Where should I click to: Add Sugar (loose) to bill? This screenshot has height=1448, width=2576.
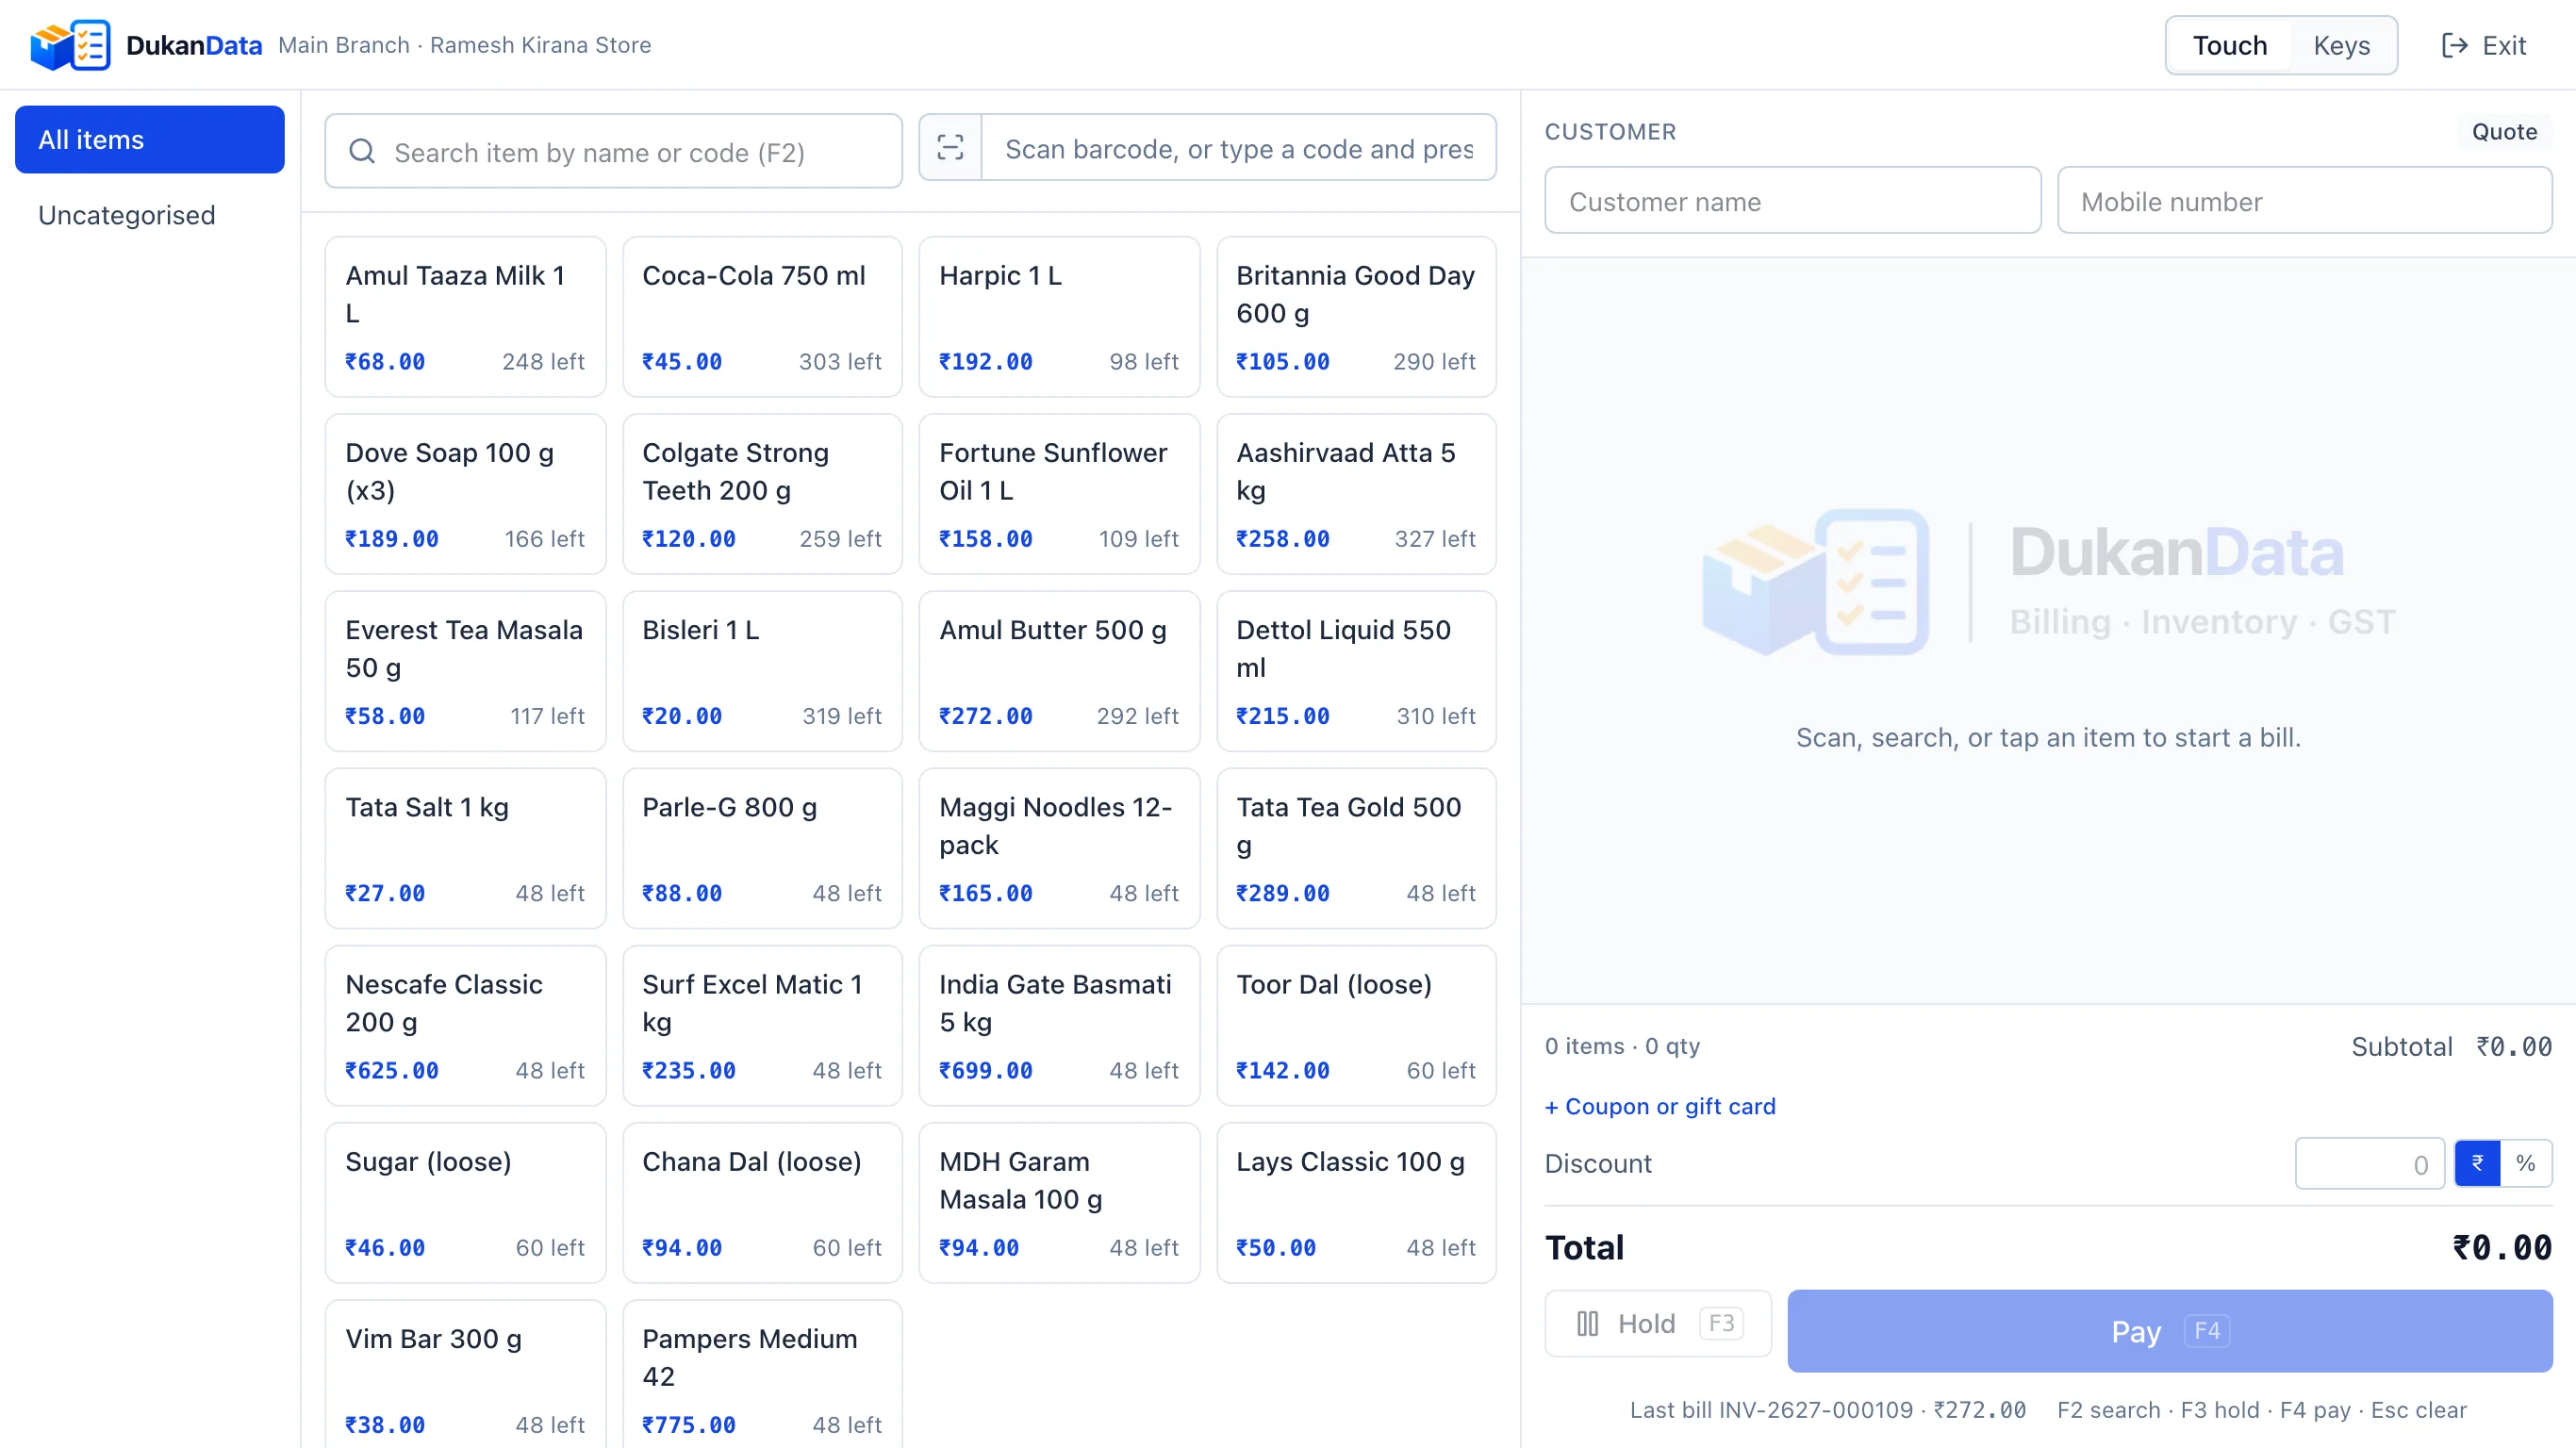pyautogui.click(x=466, y=1202)
